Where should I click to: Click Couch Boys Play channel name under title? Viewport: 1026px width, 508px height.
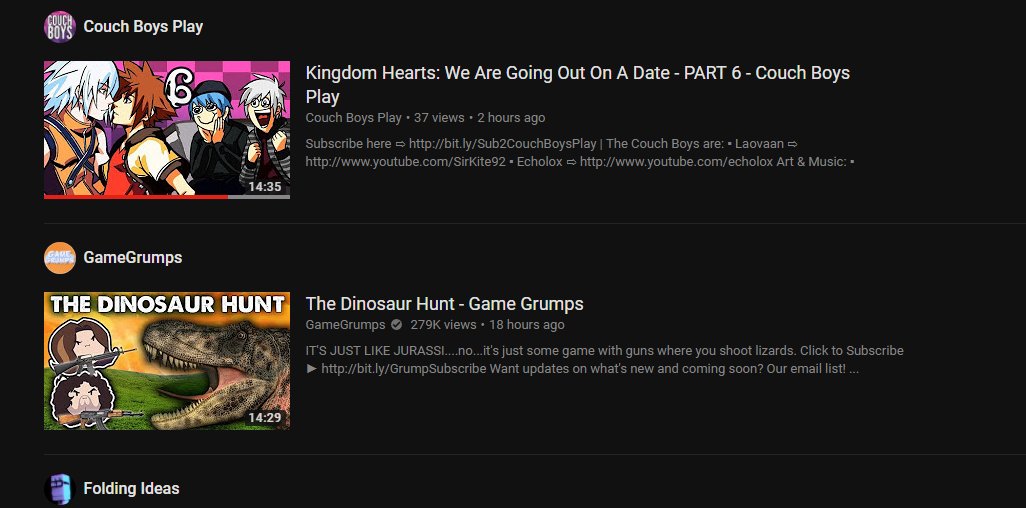coord(353,118)
